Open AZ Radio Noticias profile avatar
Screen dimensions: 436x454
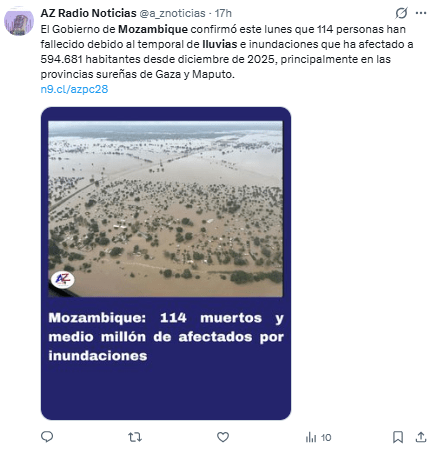19,21
